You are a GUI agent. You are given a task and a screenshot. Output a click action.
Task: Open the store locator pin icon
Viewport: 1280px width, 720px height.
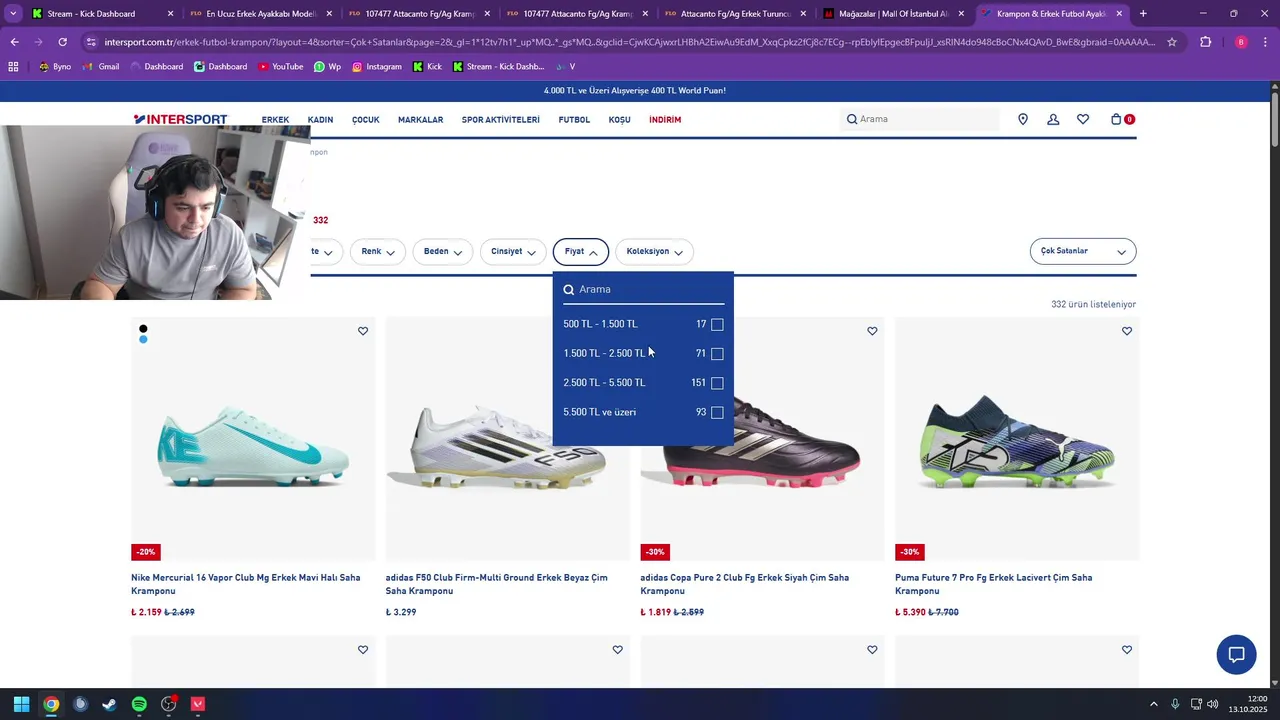pos(1023,119)
